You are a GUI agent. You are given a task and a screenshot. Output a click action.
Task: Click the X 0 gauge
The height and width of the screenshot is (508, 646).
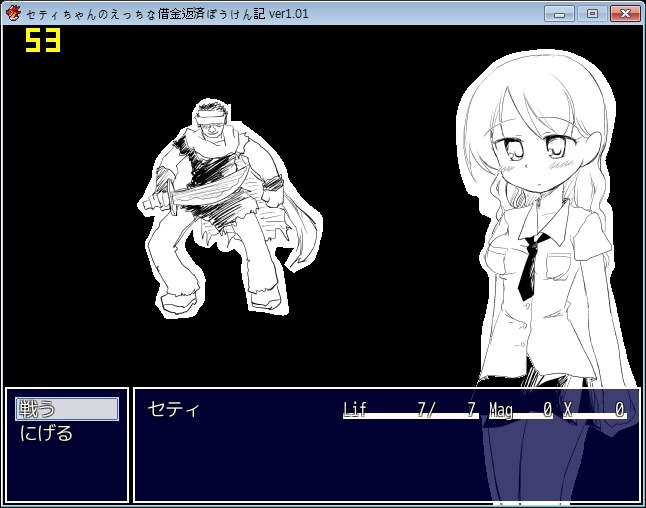pyautogui.click(x=595, y=410)
